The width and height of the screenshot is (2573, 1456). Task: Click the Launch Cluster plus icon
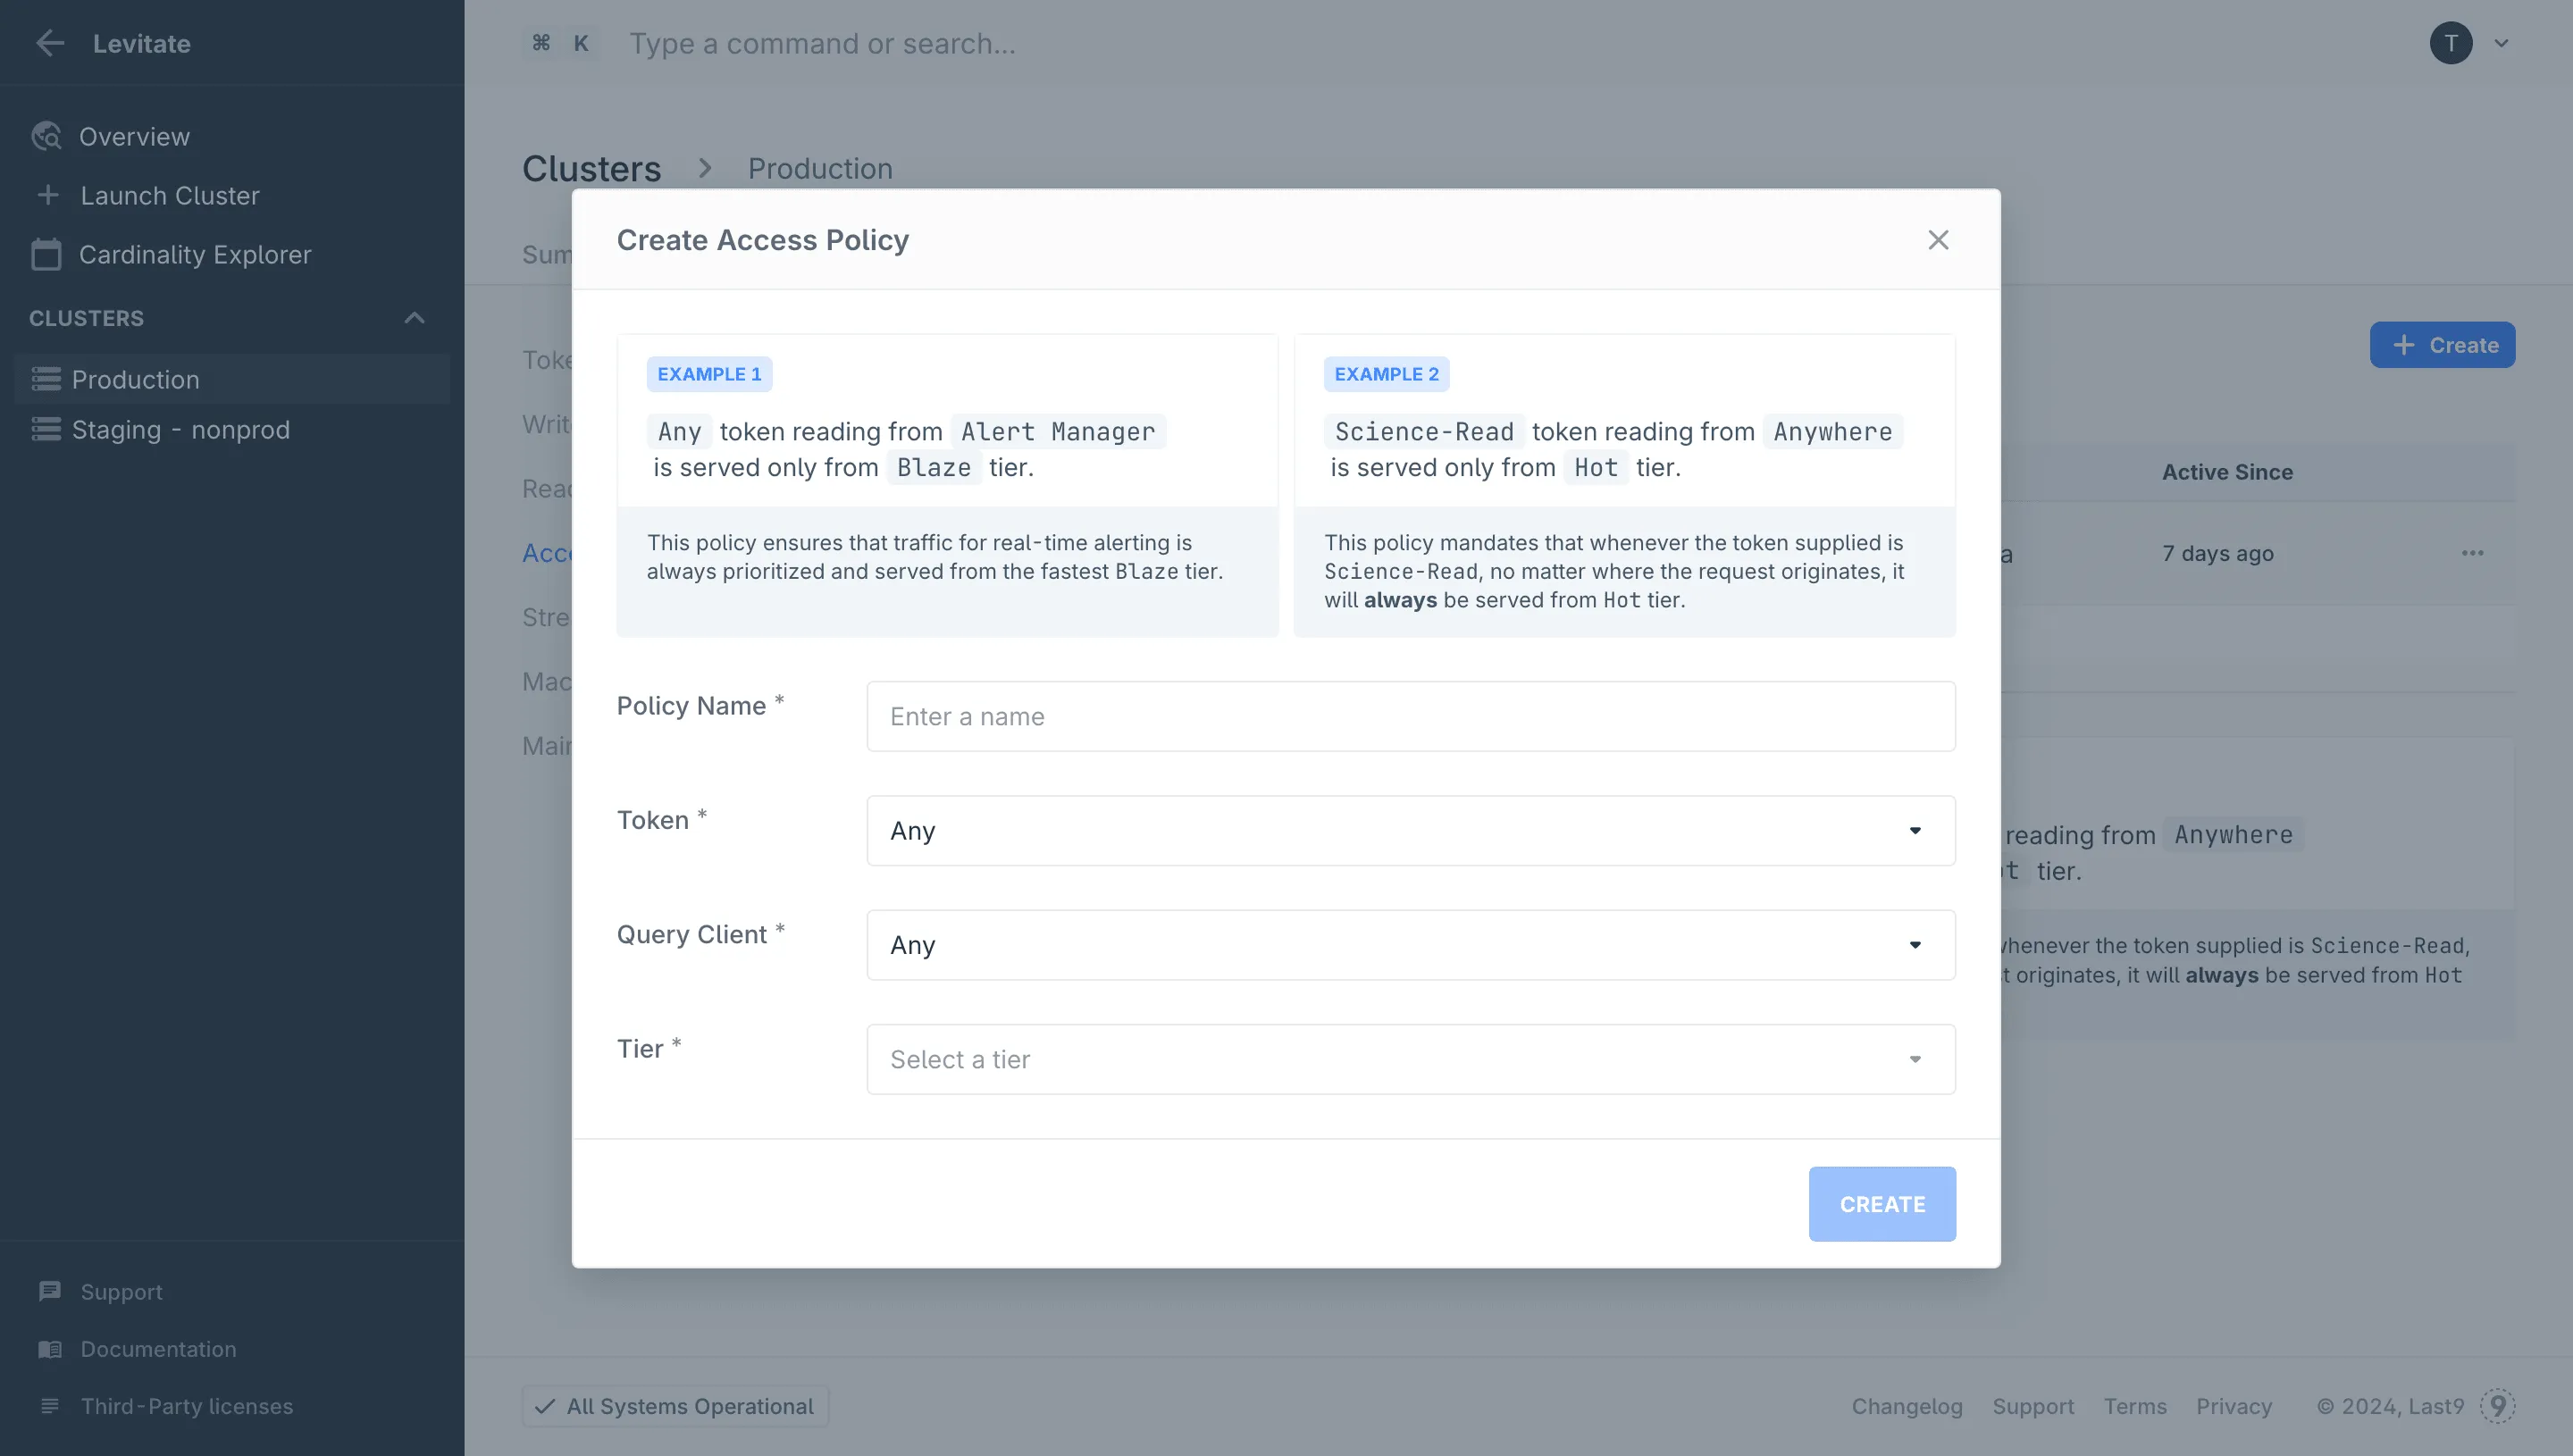[48, 195]
